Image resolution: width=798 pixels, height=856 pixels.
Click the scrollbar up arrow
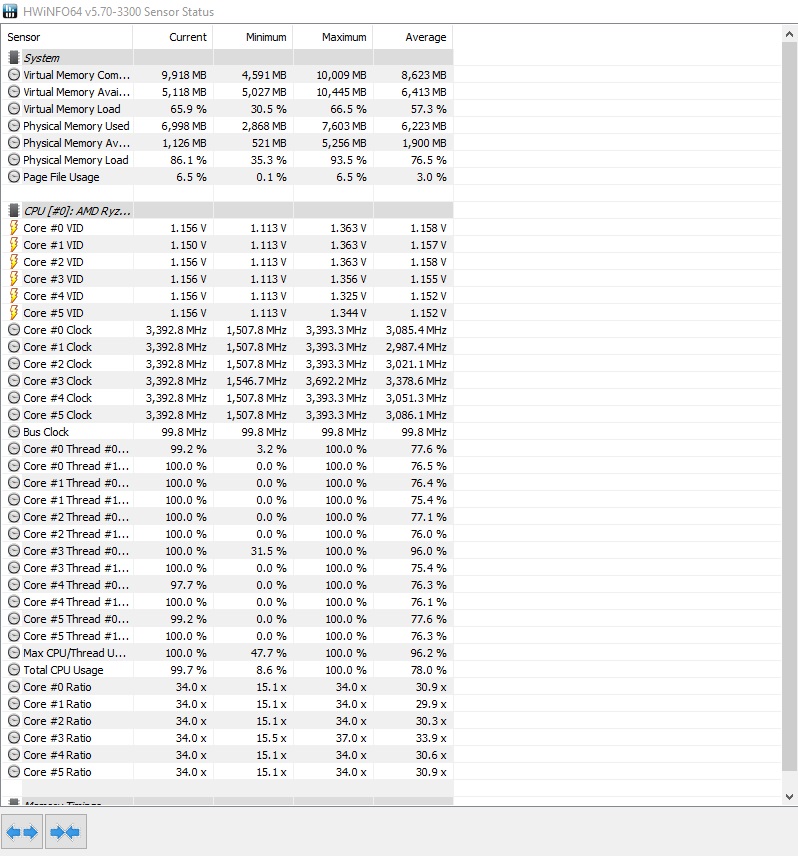coord(789,34)
